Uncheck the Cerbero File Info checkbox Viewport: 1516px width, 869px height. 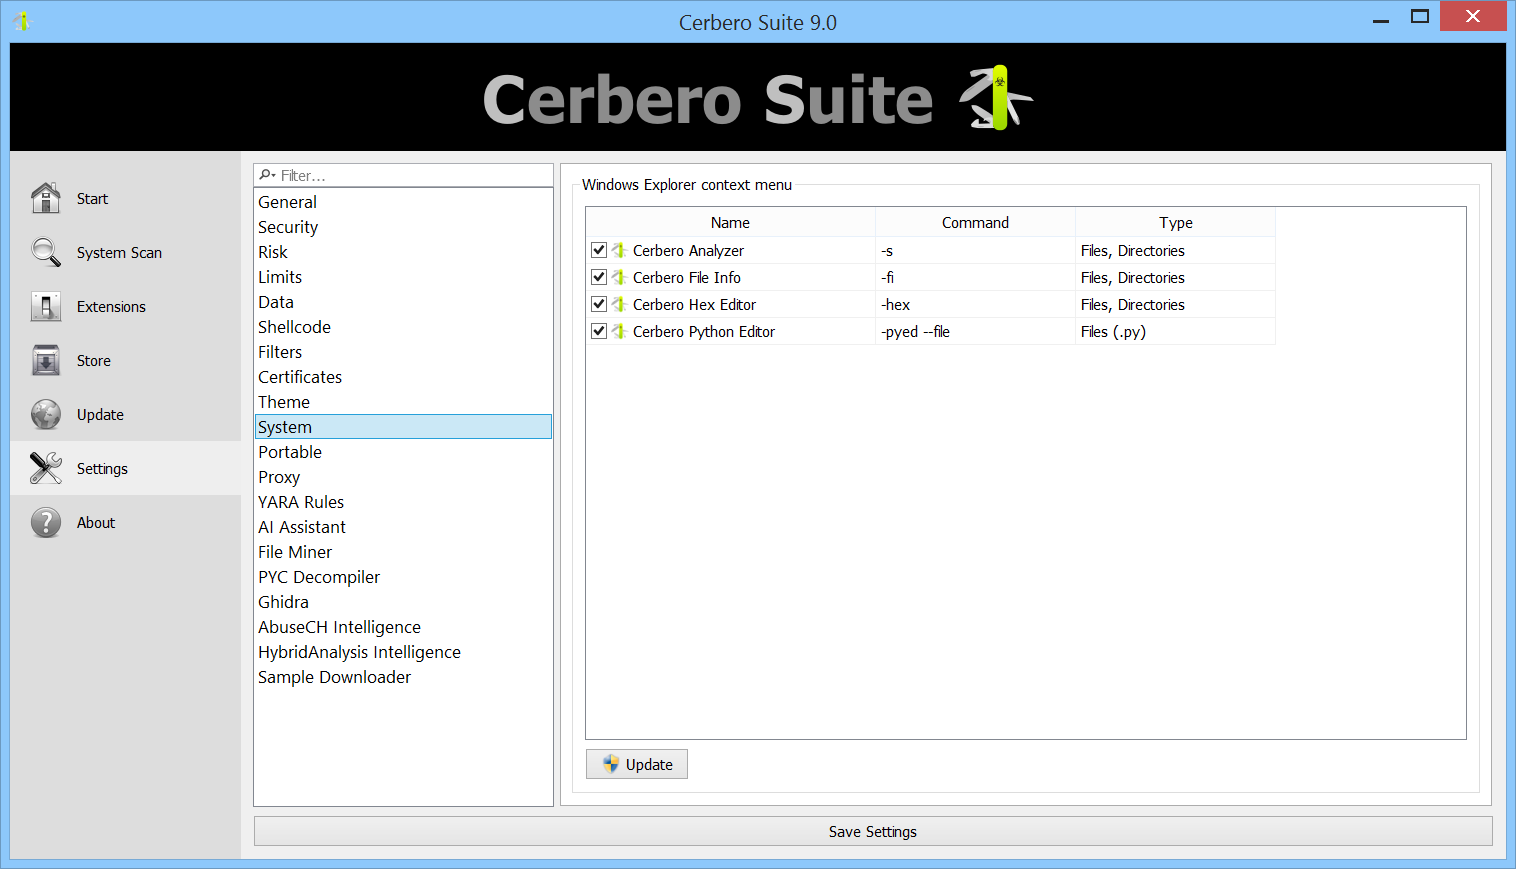(599, 277)
